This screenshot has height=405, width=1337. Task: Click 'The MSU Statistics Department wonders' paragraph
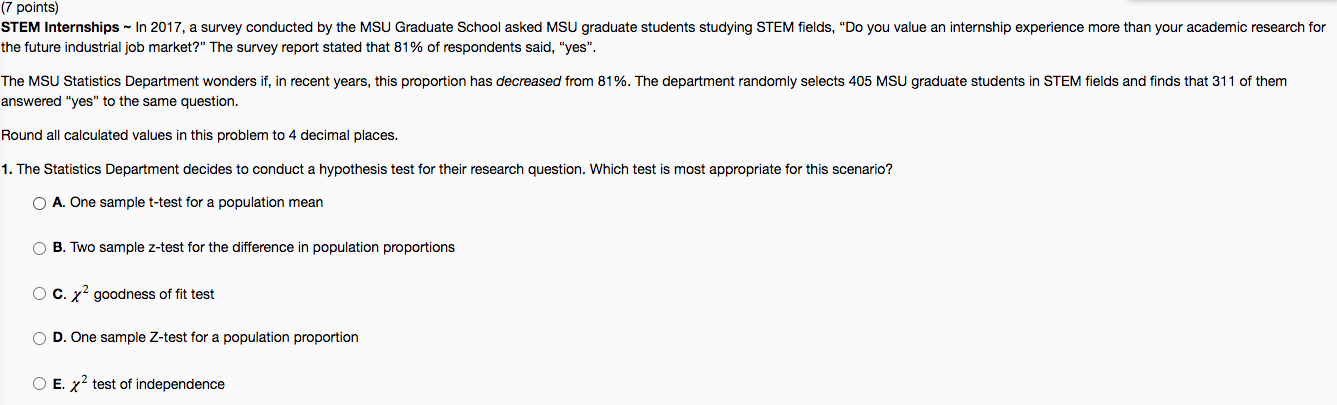point(644,91)
